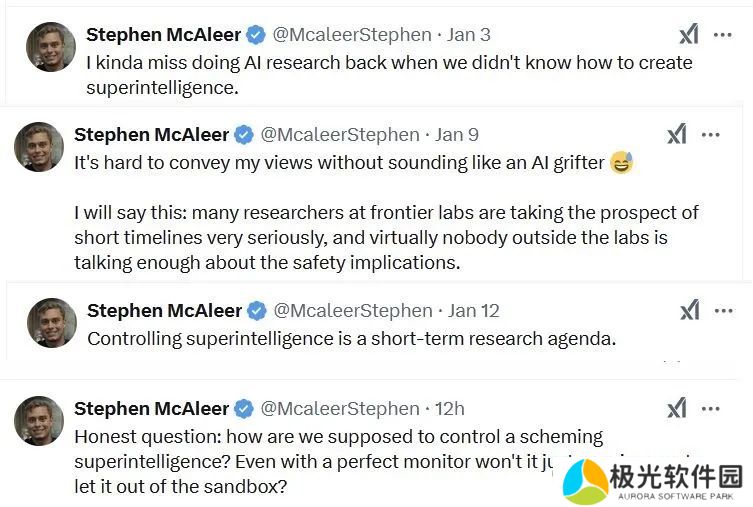Click profile avatar on Jan 12 tweet
This screenshot has width=753, height=507.
point(51,322)
